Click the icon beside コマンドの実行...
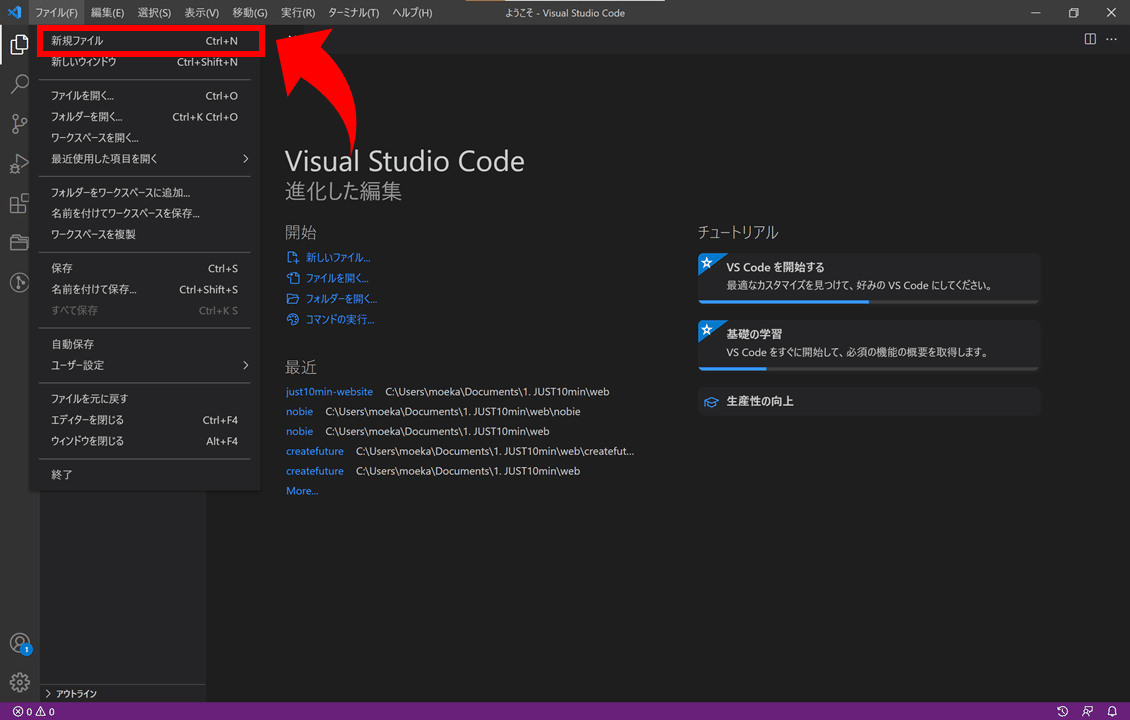The width and height of the screenshot is (1130, 720). point(293,319)
